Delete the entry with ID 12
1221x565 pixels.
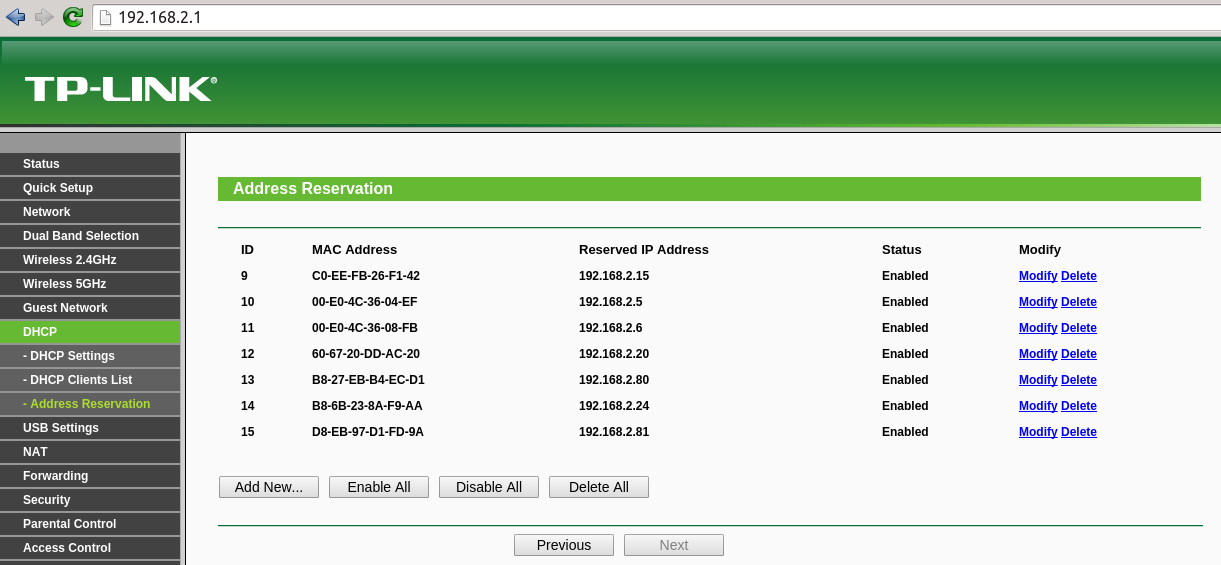point(1079,354)
